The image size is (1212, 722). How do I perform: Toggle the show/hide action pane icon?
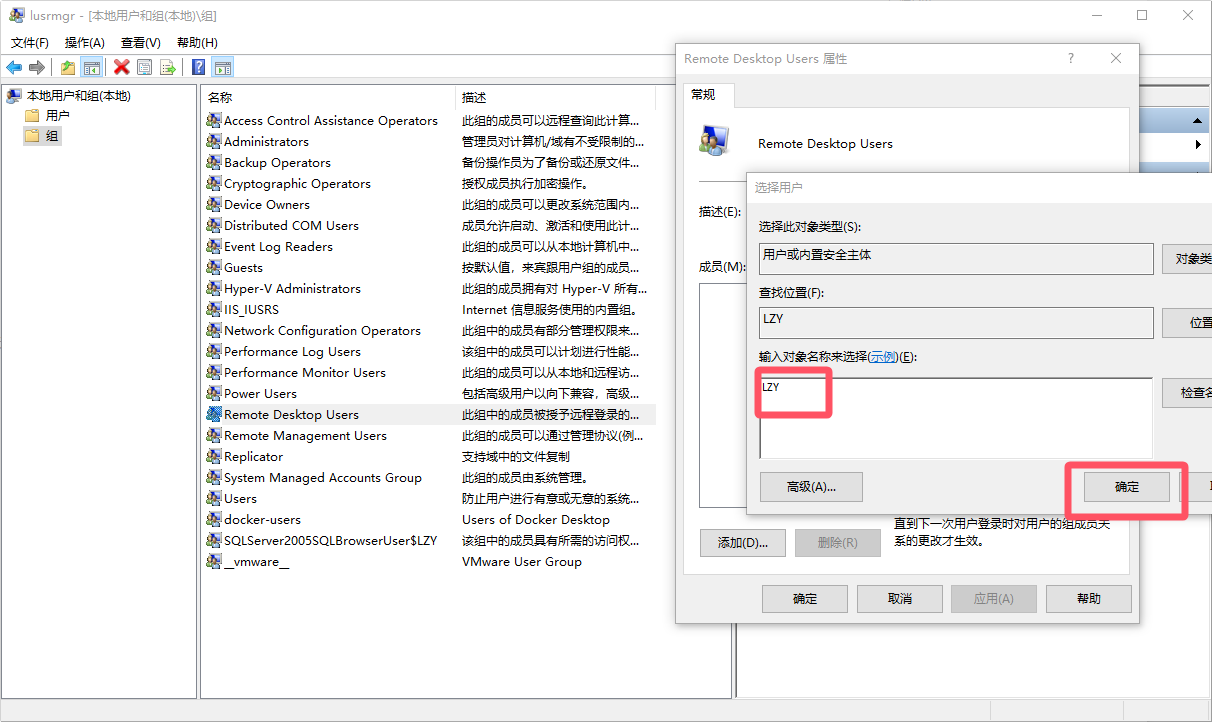223,67
